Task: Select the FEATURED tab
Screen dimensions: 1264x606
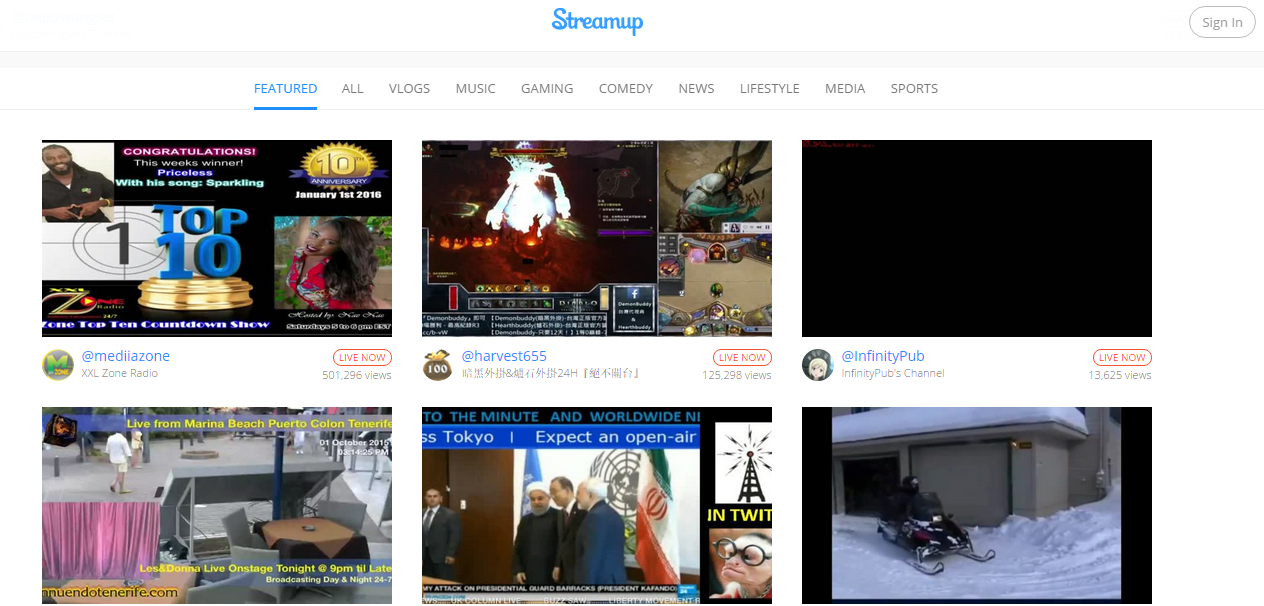Action: 285,88
